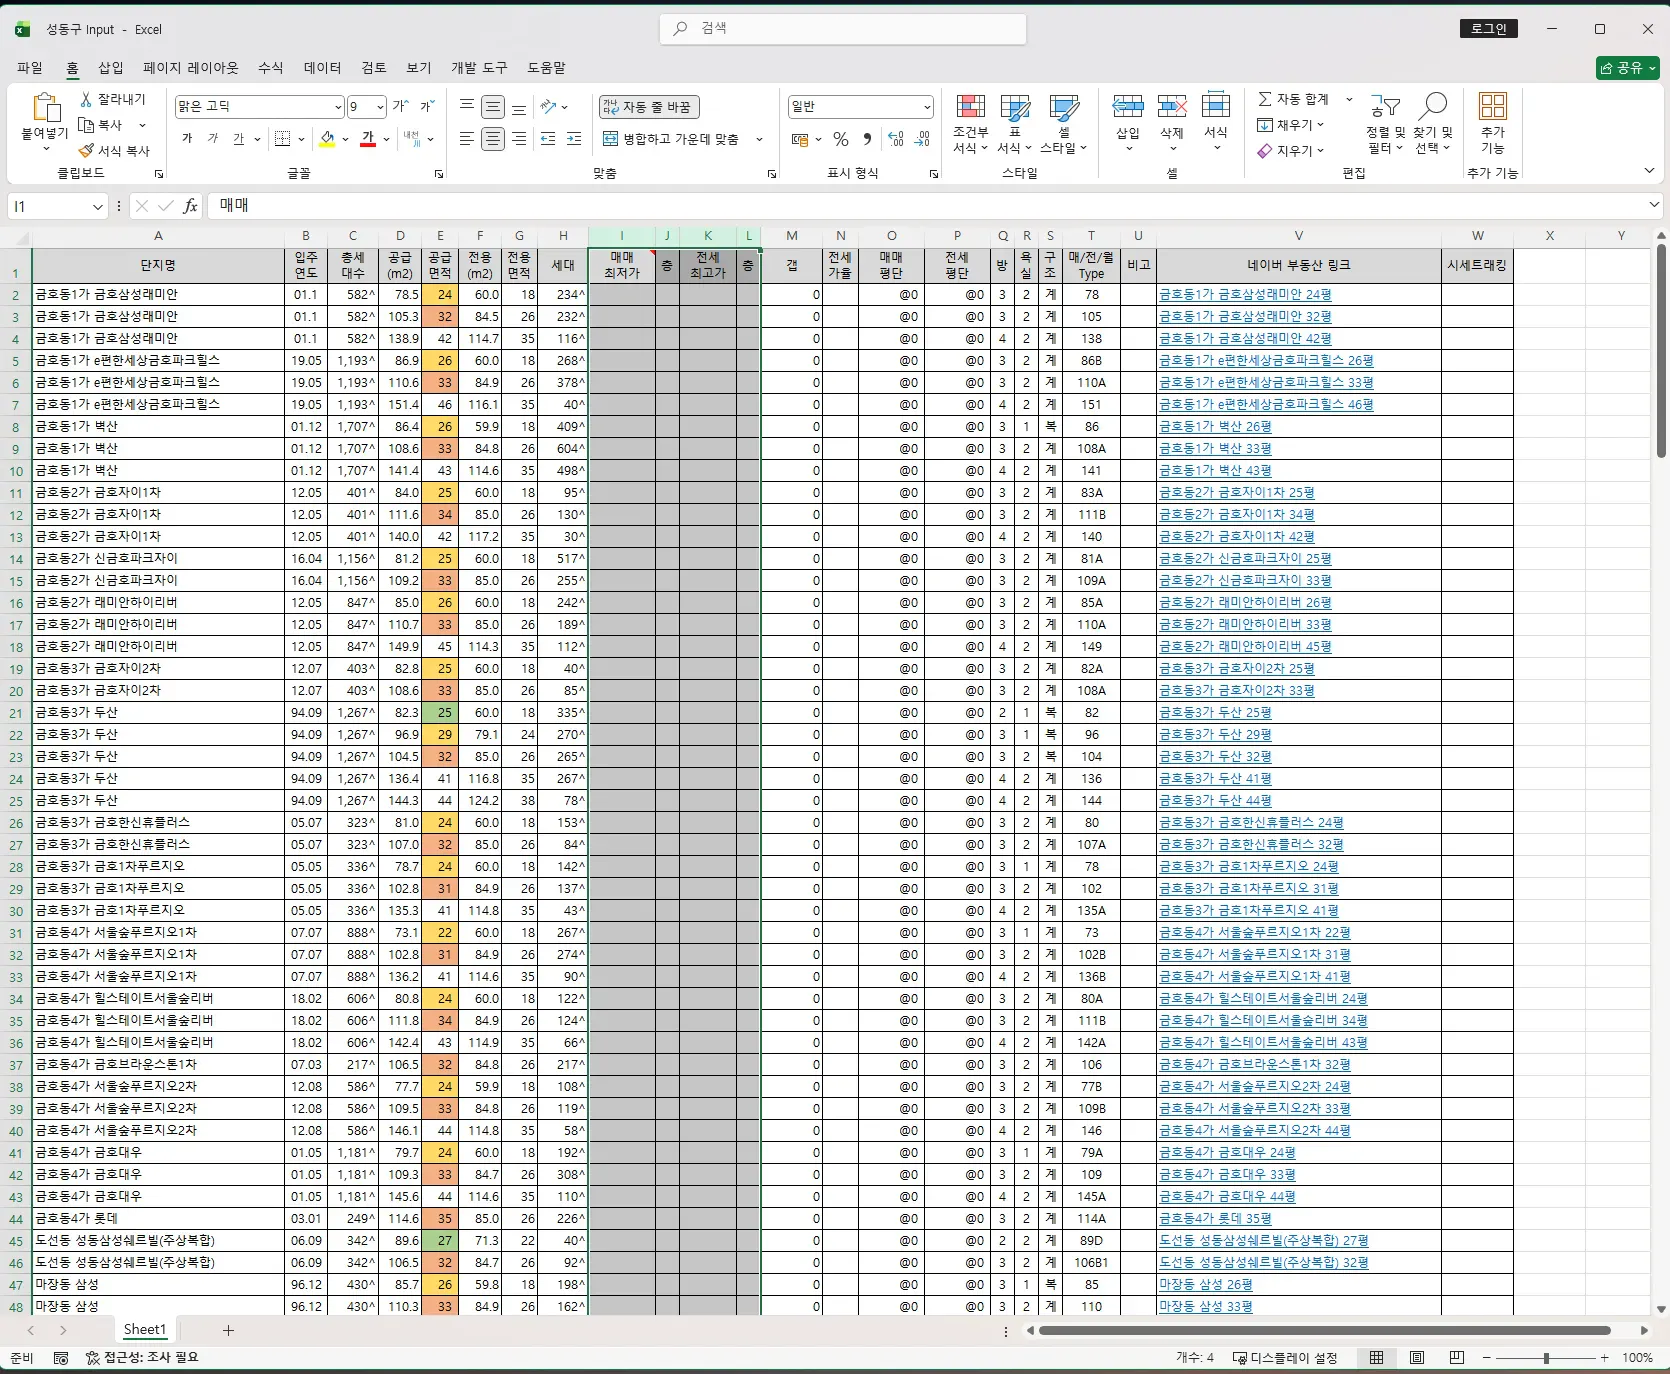
Task: Click the increase font size icon
Action: coord(401,106)
